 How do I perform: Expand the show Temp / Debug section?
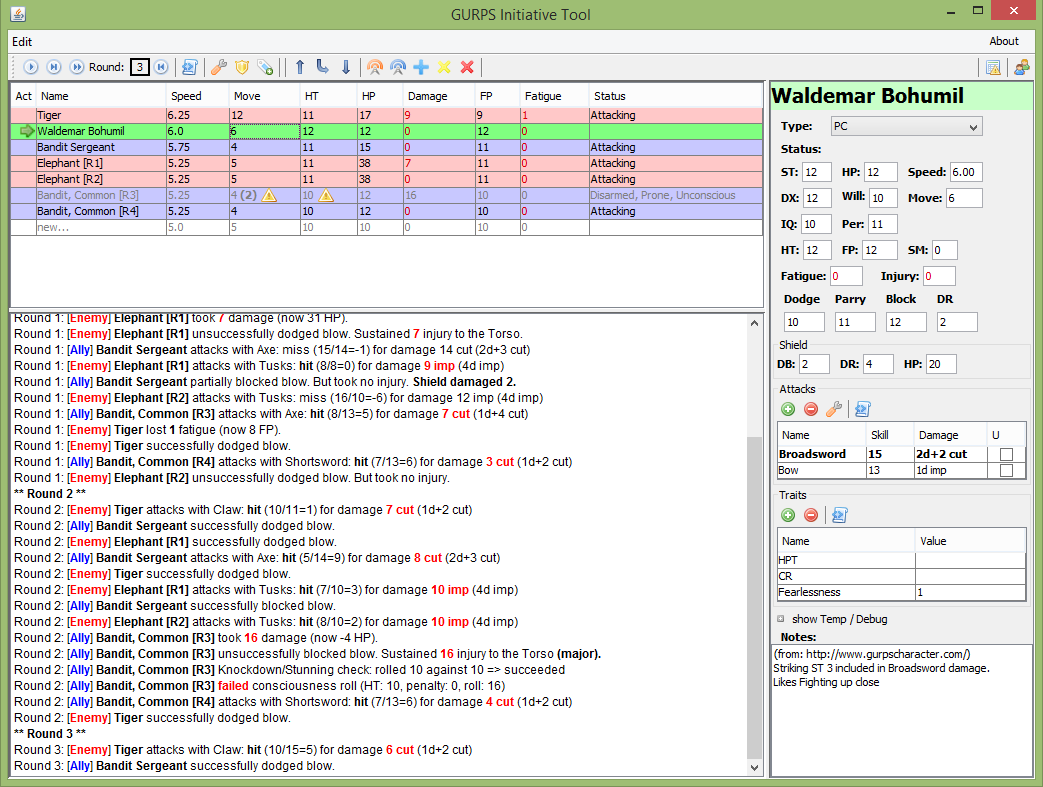(x=782, y=619)
